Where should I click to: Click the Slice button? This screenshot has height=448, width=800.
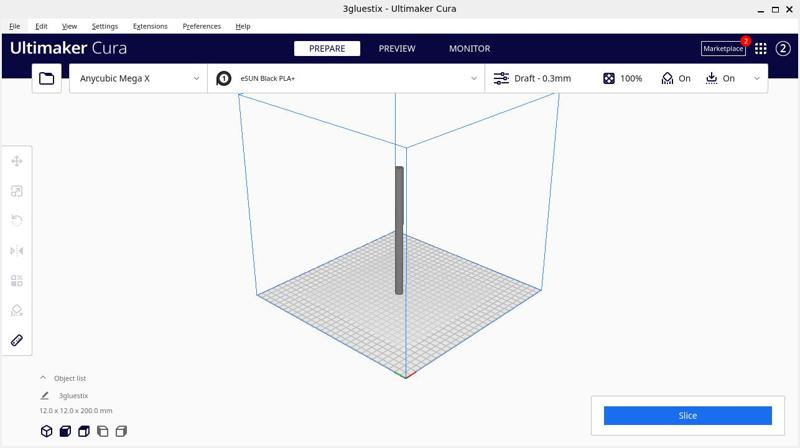688,415
